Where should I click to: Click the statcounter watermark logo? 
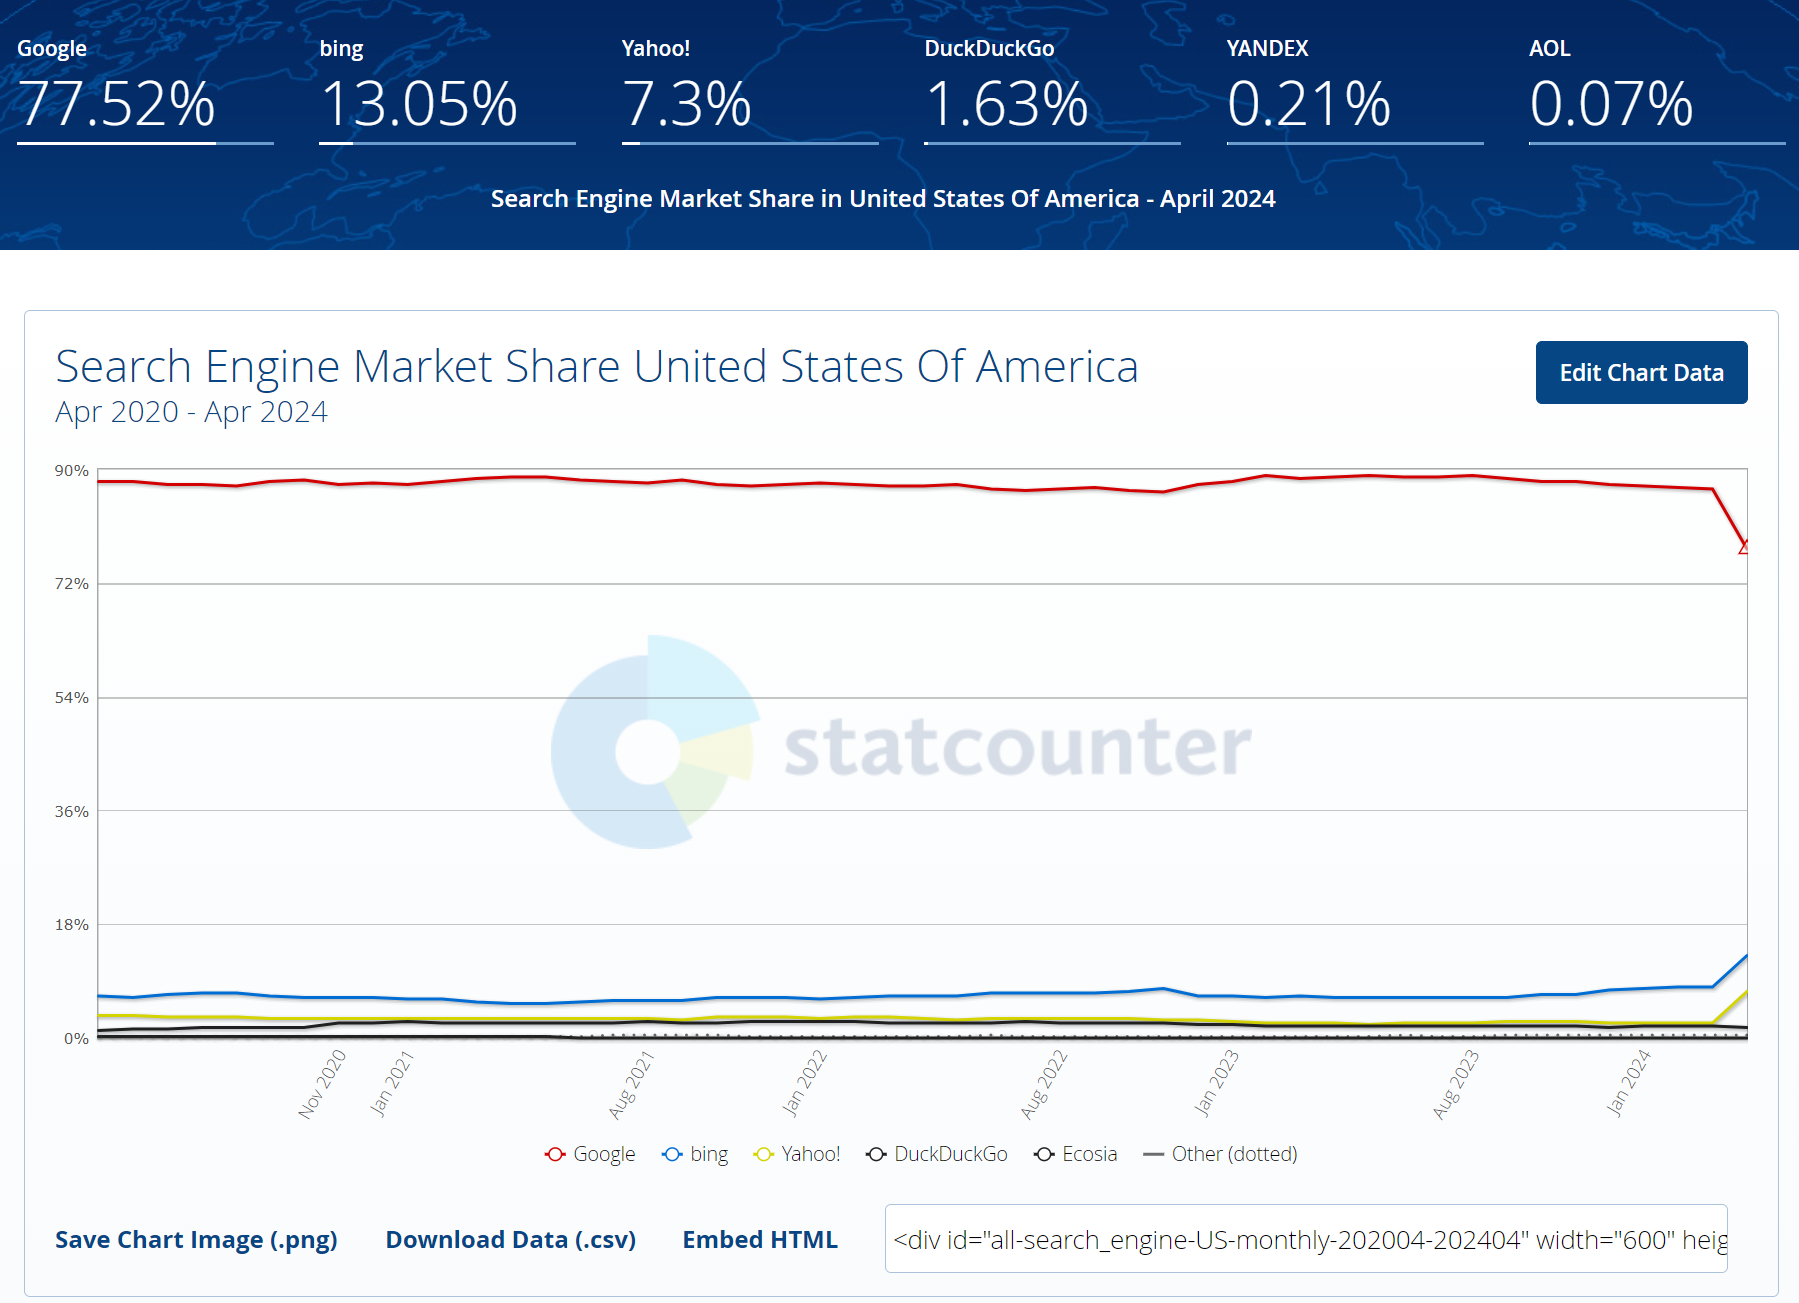901,743
